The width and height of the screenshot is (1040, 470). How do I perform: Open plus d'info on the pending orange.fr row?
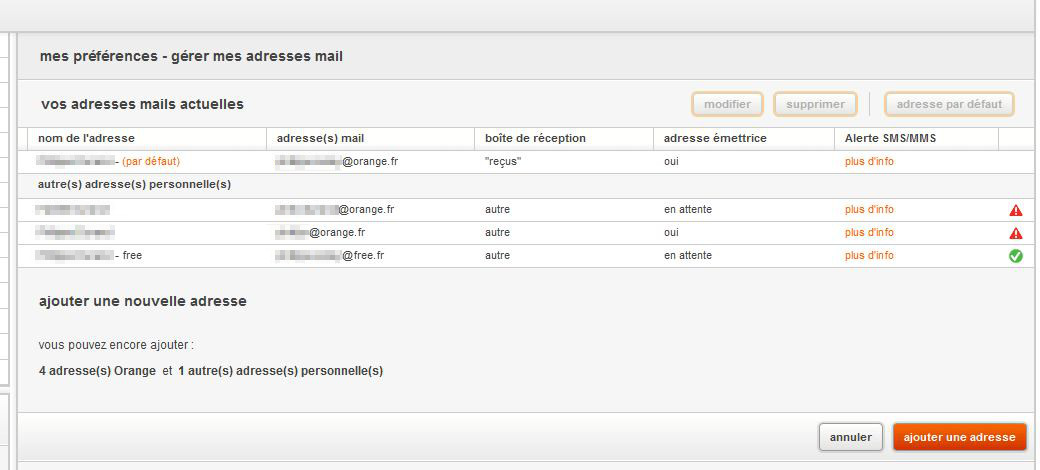[x=869, y=210]
